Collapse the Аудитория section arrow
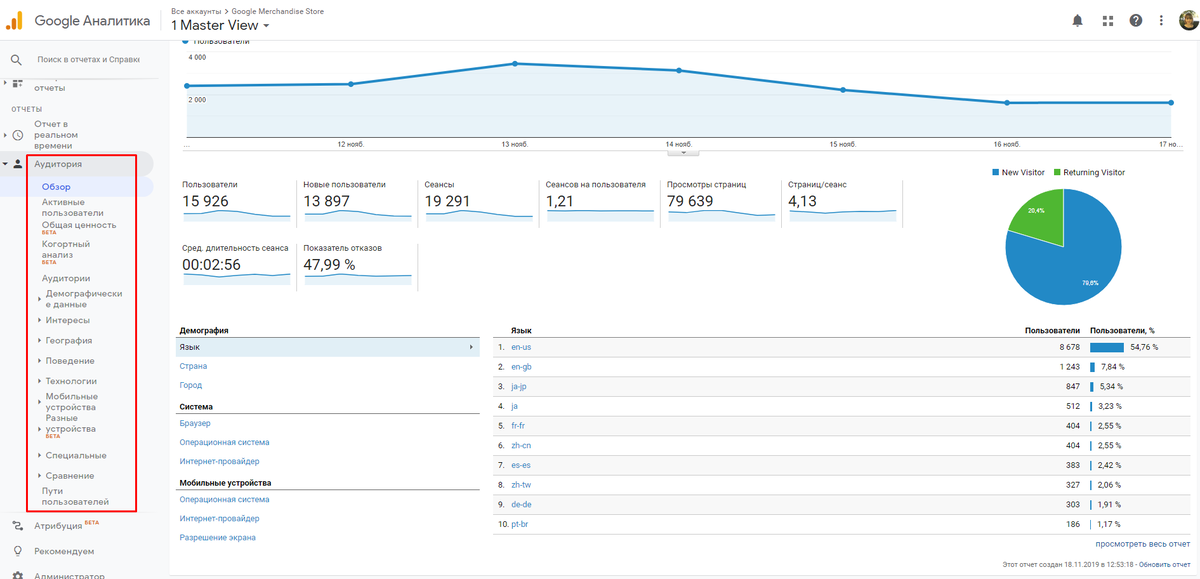 point(5,164)
